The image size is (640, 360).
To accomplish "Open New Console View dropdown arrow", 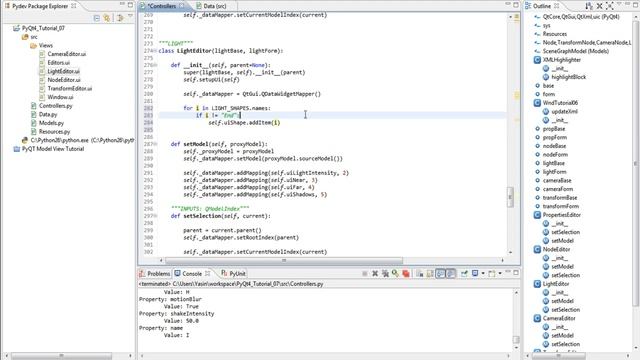I will tap(500, 273).
